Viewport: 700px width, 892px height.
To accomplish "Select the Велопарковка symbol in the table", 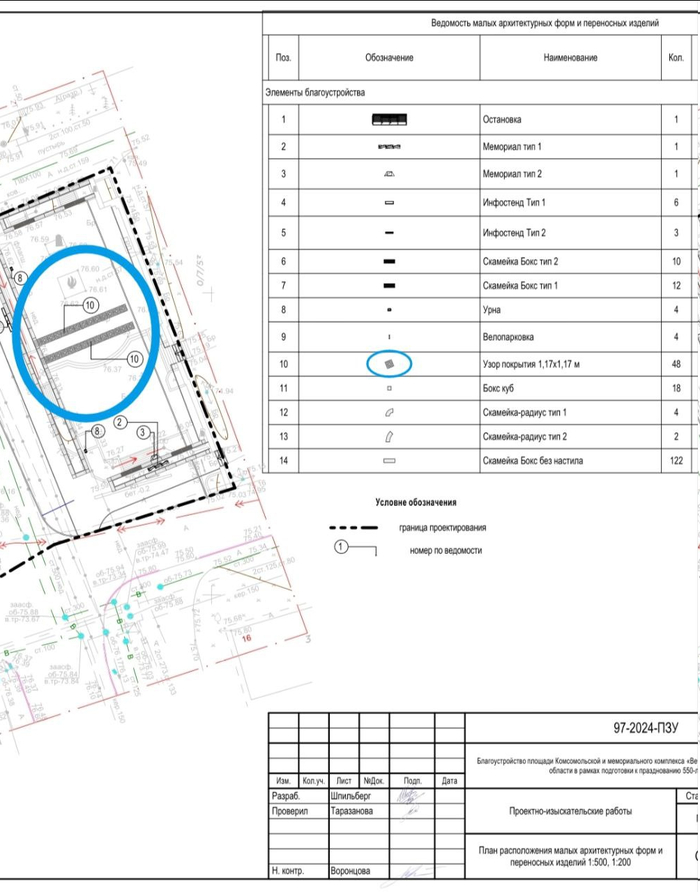I will [390, 337].
